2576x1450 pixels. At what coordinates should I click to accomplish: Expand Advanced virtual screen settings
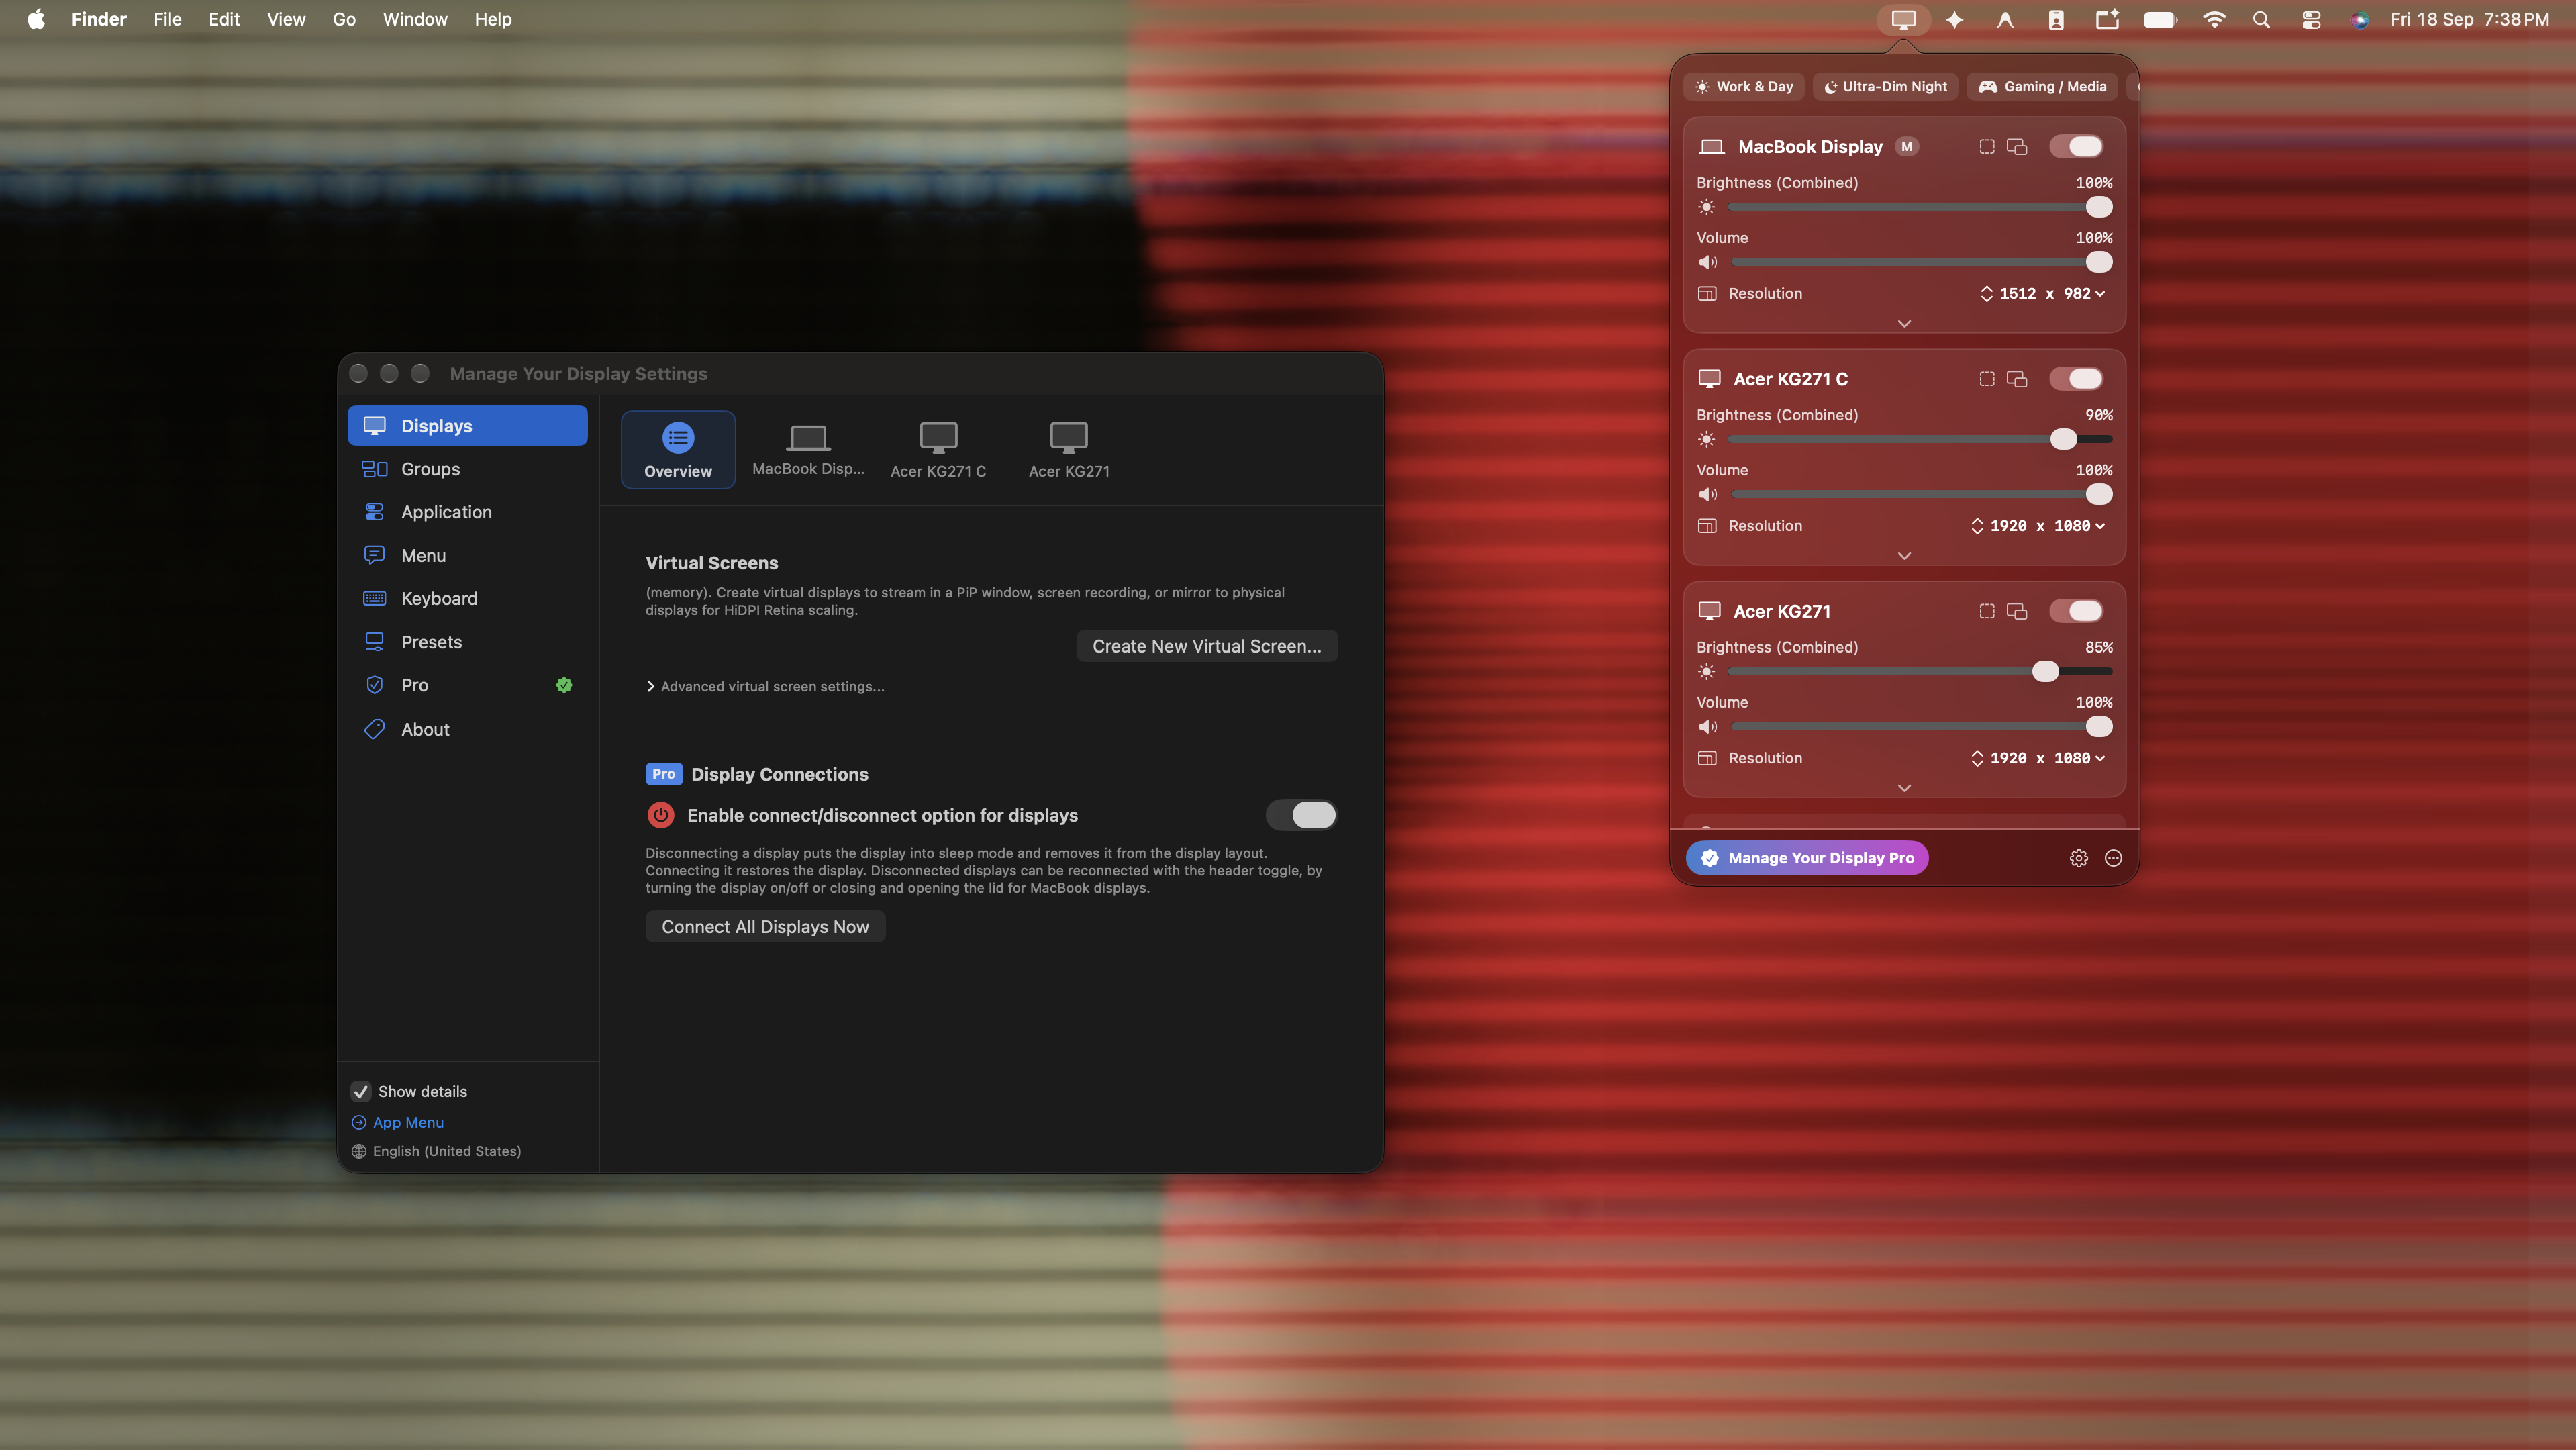click(765, 687)
